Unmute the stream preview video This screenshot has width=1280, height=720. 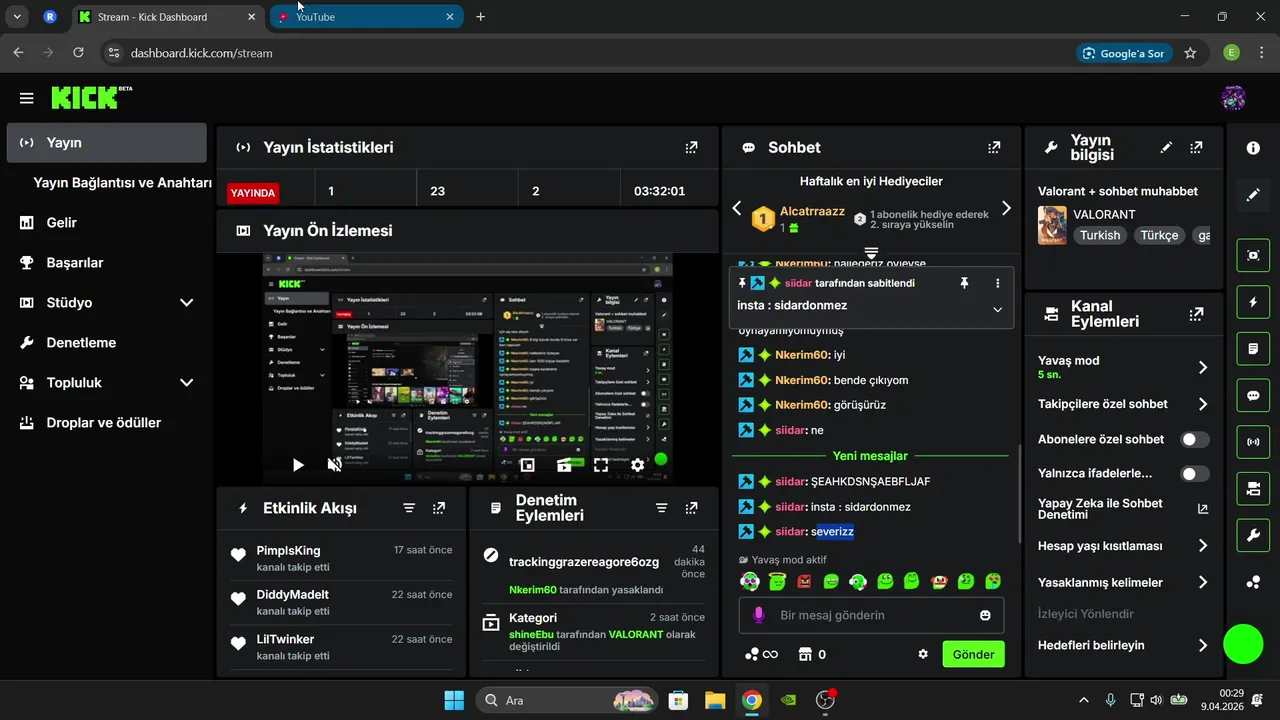(335, 464)
